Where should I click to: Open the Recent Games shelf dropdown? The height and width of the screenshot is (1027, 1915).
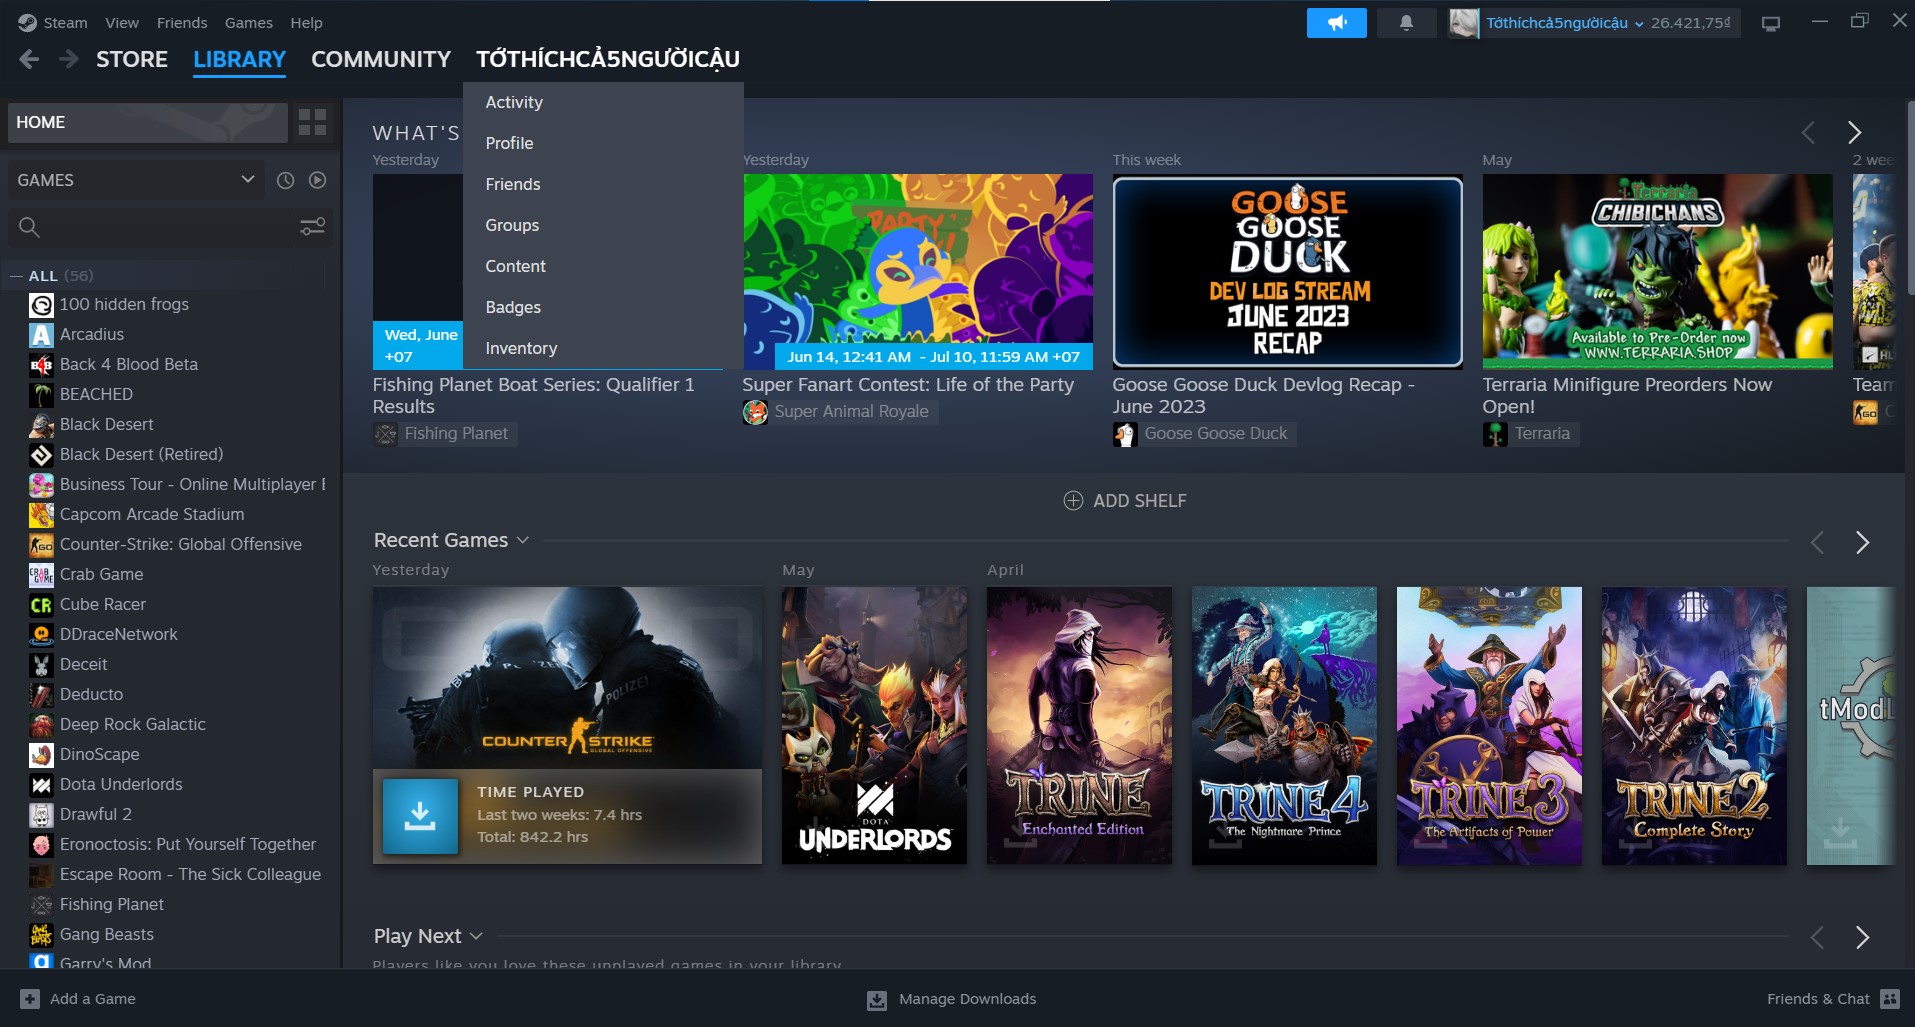[523, 540]
